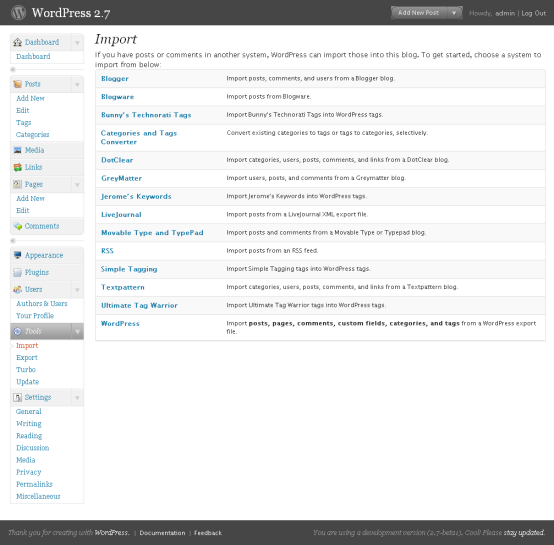The image size is (554, 545).
Task: Open Miscellaneous settings
Action: (38, 496)
